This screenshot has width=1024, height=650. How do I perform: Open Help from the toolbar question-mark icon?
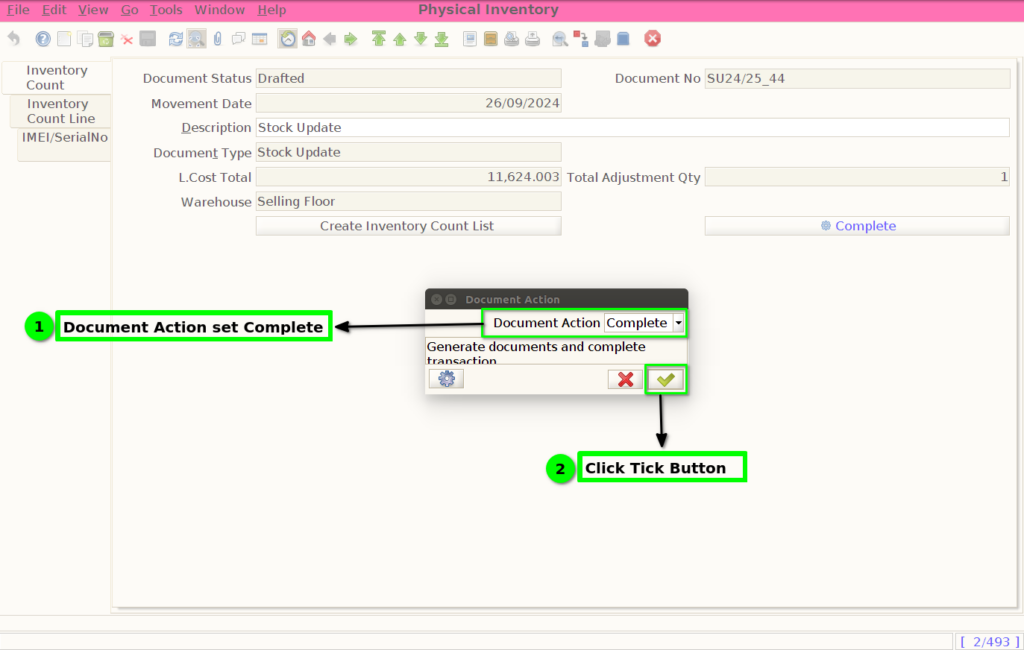pos(43,39)
